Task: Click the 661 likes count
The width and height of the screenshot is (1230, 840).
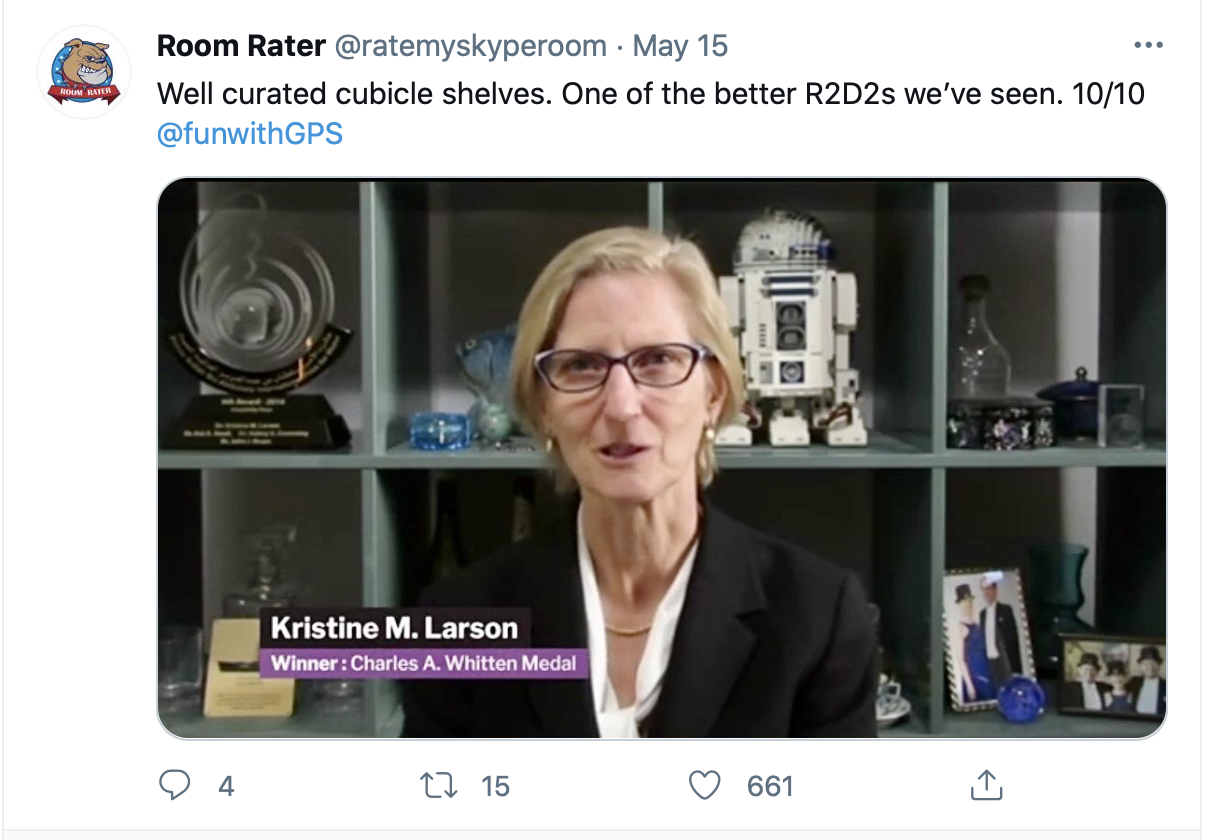Action: [x=770, y=787]
